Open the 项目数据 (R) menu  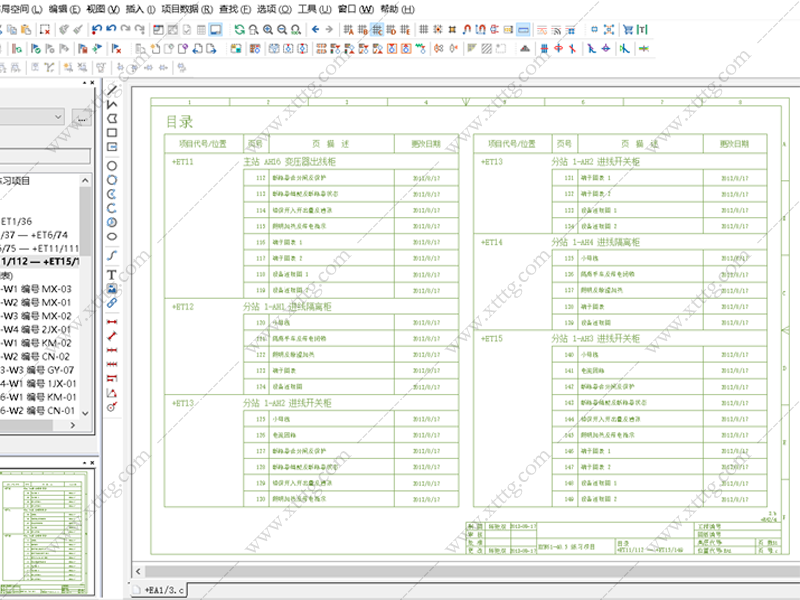pos(187,9)
